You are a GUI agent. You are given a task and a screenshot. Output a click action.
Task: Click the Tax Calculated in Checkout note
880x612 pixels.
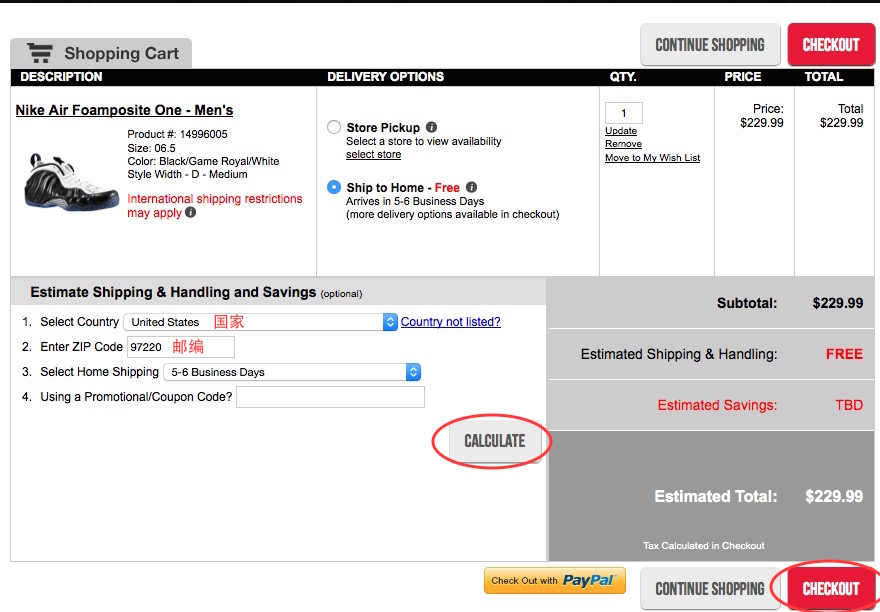pyautogui.click(x=704, y=545)
